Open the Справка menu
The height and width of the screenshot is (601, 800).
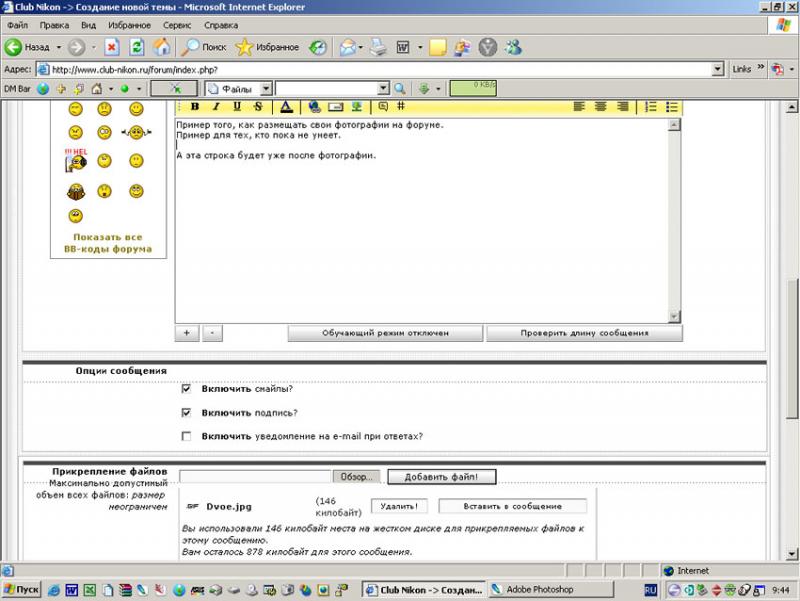tap(221, 25)
